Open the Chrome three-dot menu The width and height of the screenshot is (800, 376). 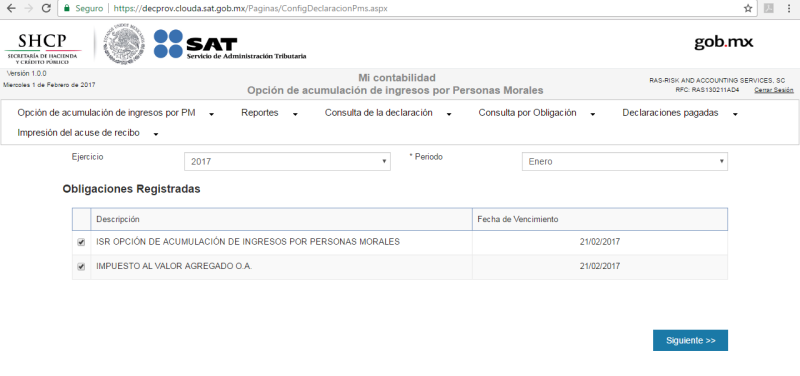tap(789, 9)
